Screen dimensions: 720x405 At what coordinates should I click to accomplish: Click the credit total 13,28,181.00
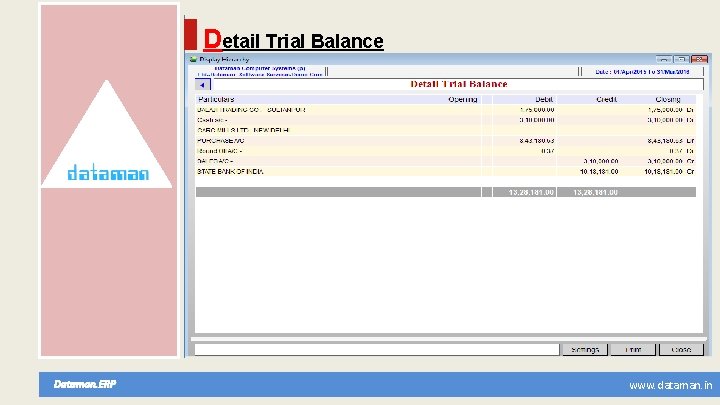pos(595,192)
